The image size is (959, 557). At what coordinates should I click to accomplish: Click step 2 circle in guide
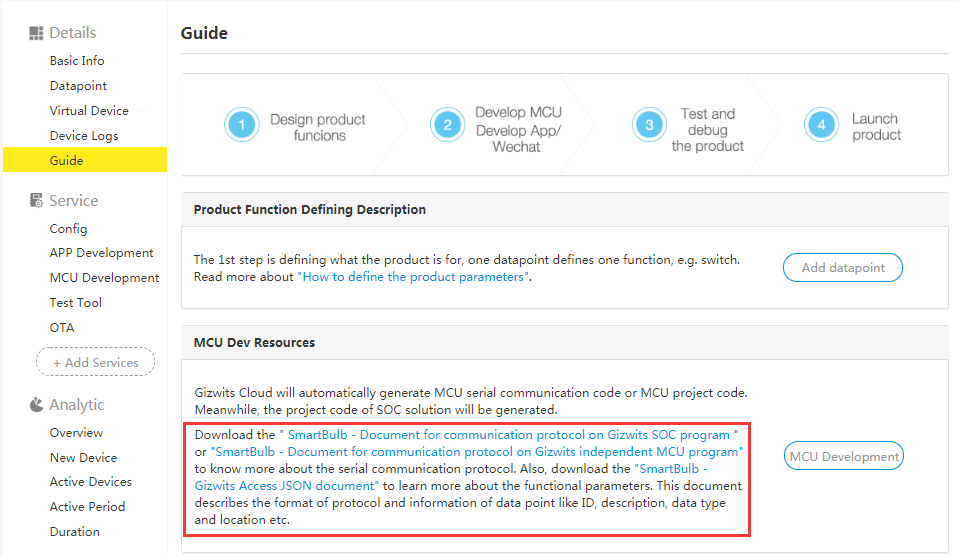447,125
